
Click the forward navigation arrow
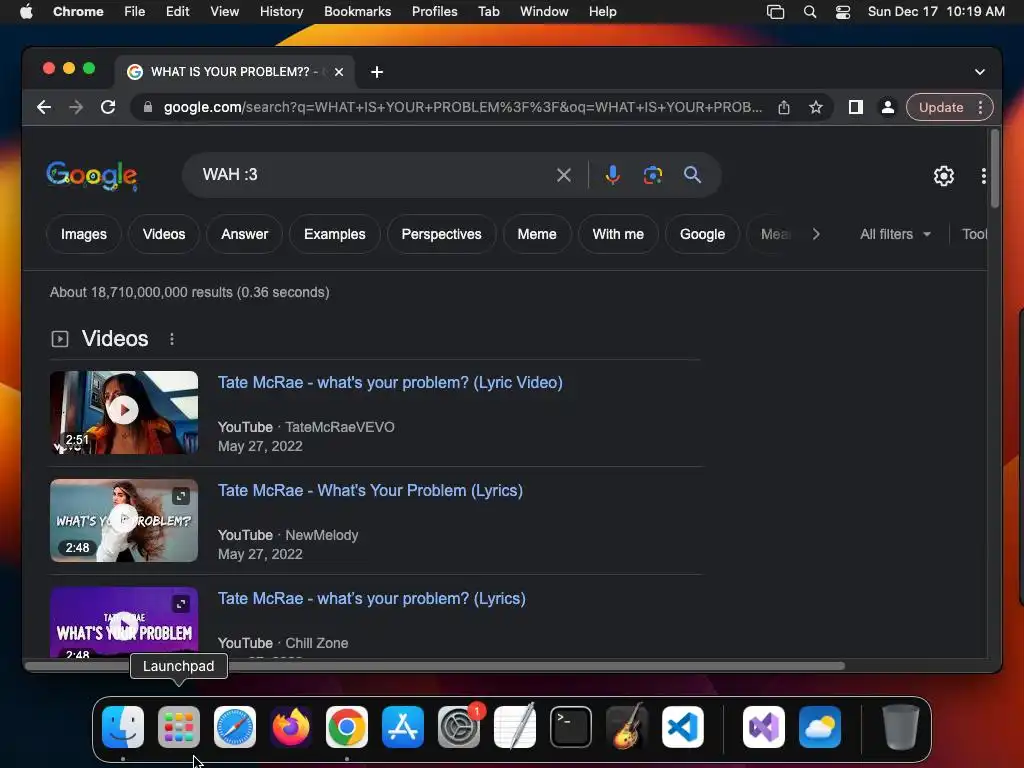click(76, 107)
